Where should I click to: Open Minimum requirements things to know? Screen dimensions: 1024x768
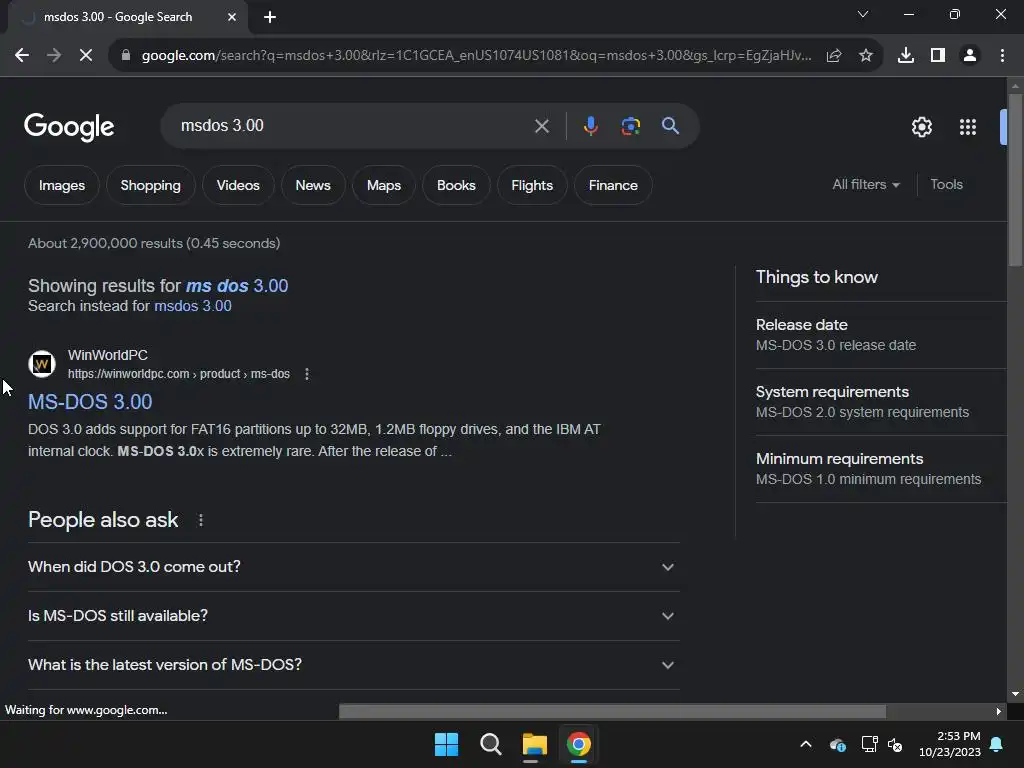coord(881,469)
